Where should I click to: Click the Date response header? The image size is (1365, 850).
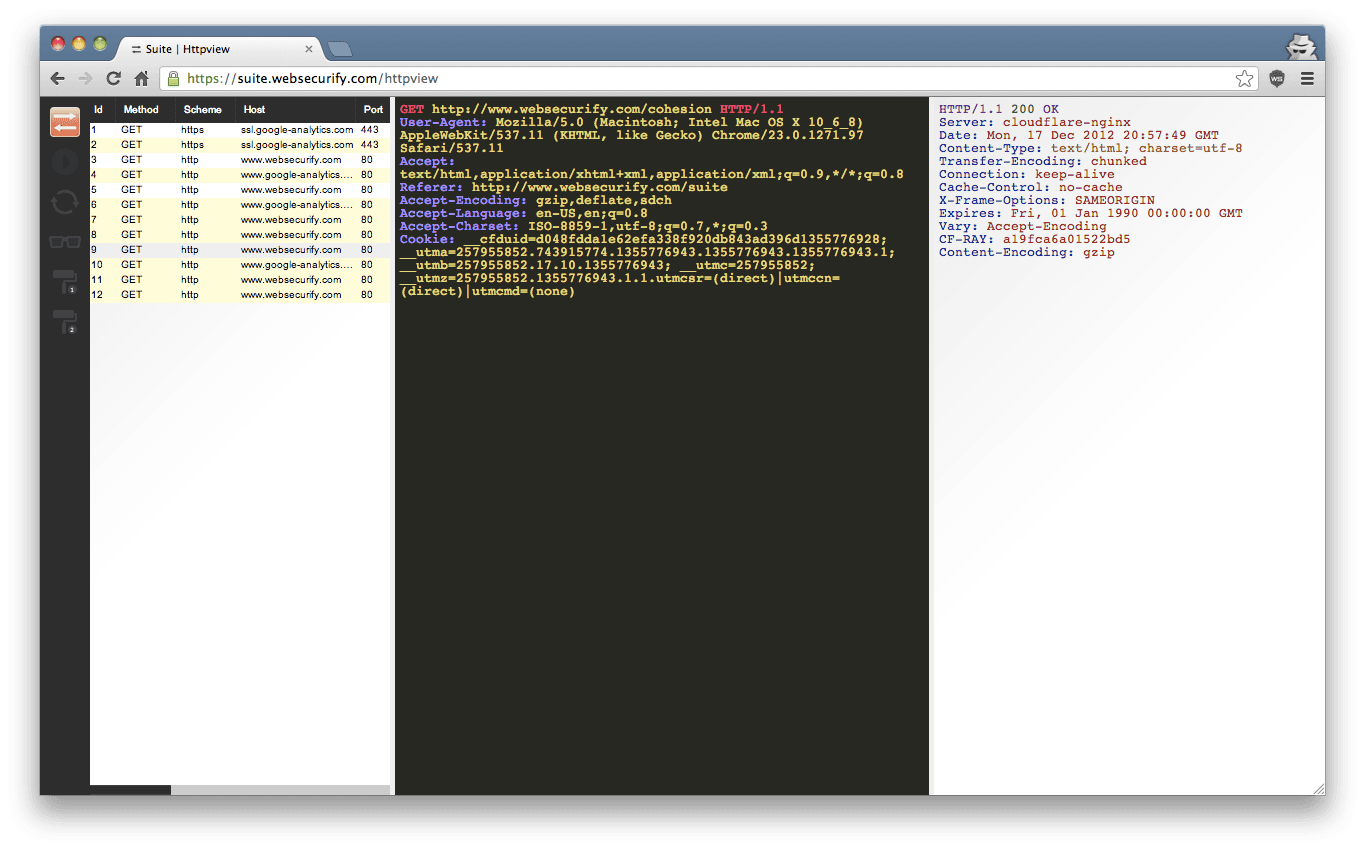click(1078, 135)
